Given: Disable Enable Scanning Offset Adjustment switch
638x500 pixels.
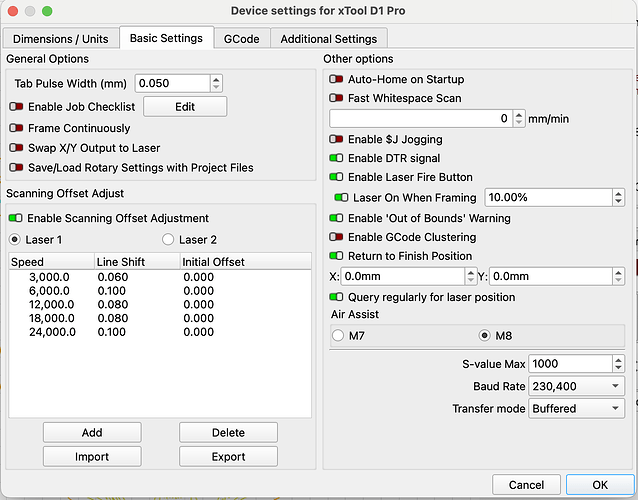Looking at the screenshot, I should tap(15, 218).
